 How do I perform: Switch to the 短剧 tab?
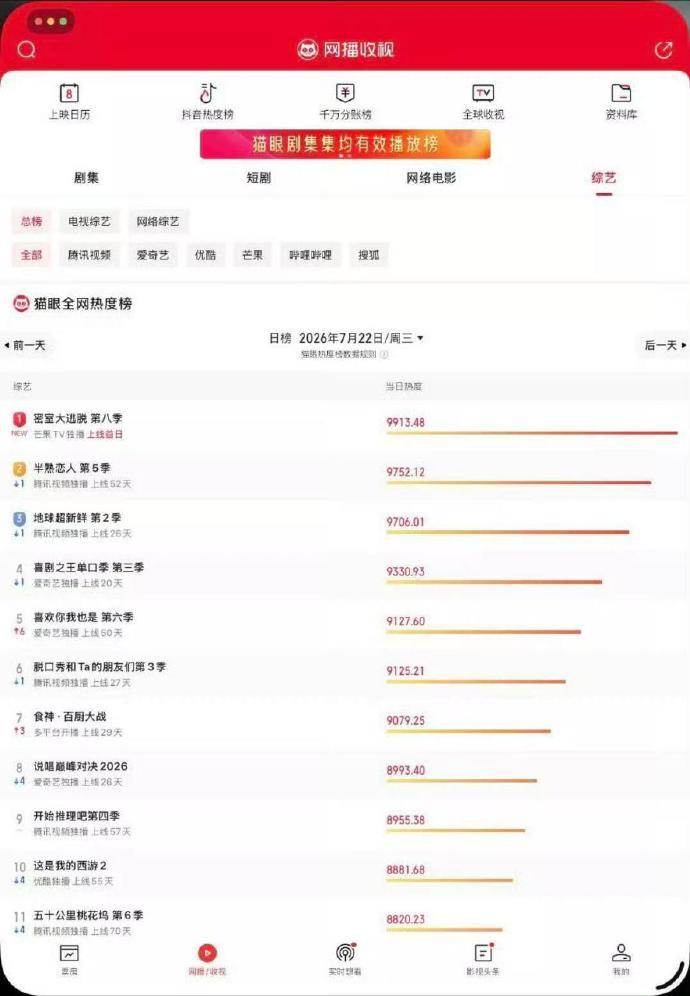[259, 178]
